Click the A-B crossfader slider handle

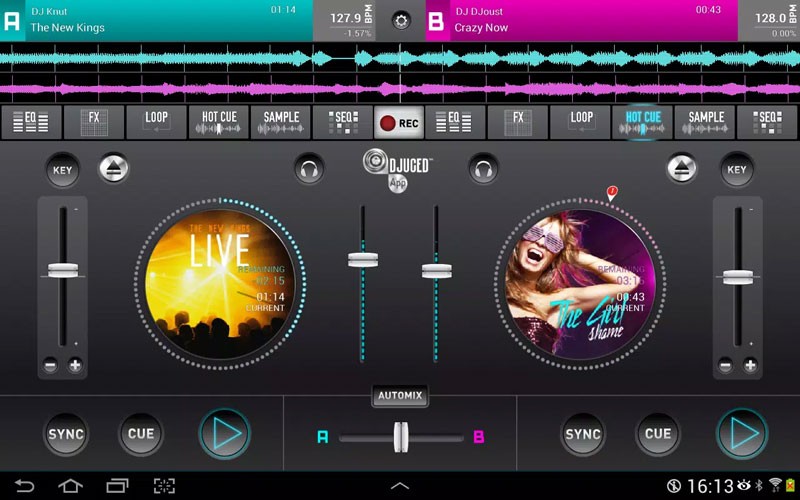[x=401, y=437]
